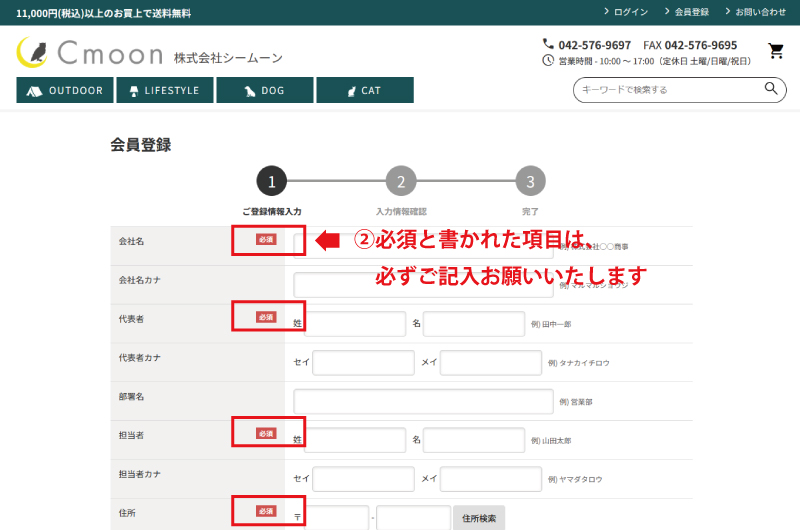Image resolution: width=800 pixels, height=530 pixels.
Task: Click the 例) 田中一郎 example text
Action: click(x=551, y=324)
